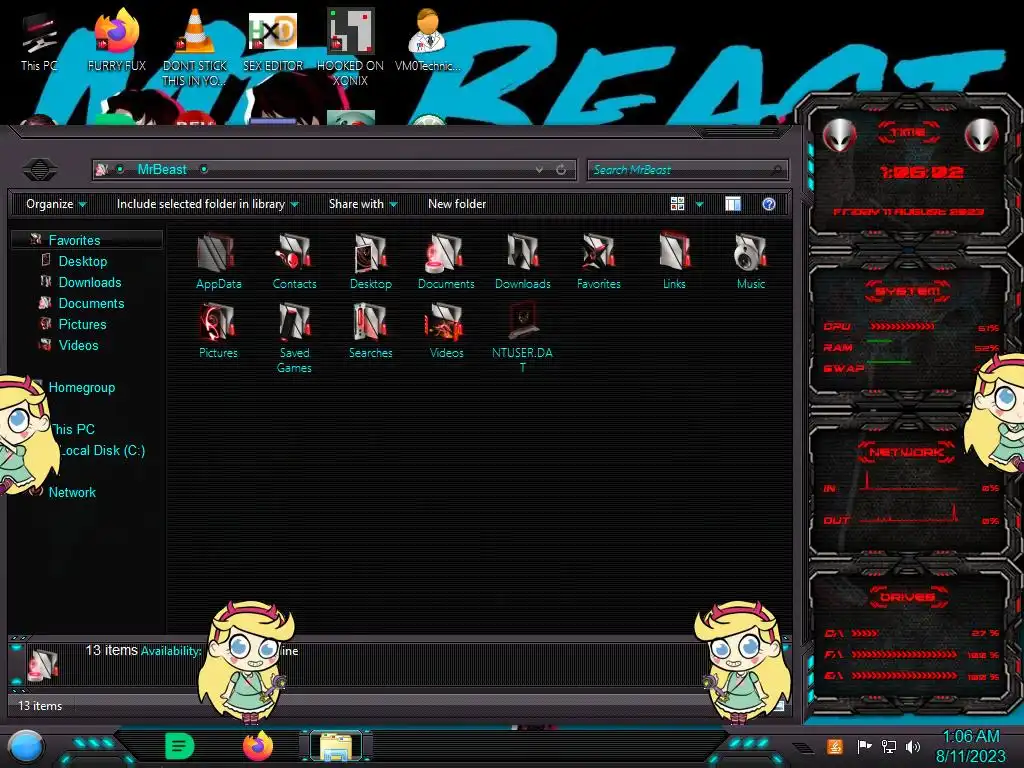1024x768 pixels.
Task: Select Pictures in navigation pane
Action: tap(82, 324)
